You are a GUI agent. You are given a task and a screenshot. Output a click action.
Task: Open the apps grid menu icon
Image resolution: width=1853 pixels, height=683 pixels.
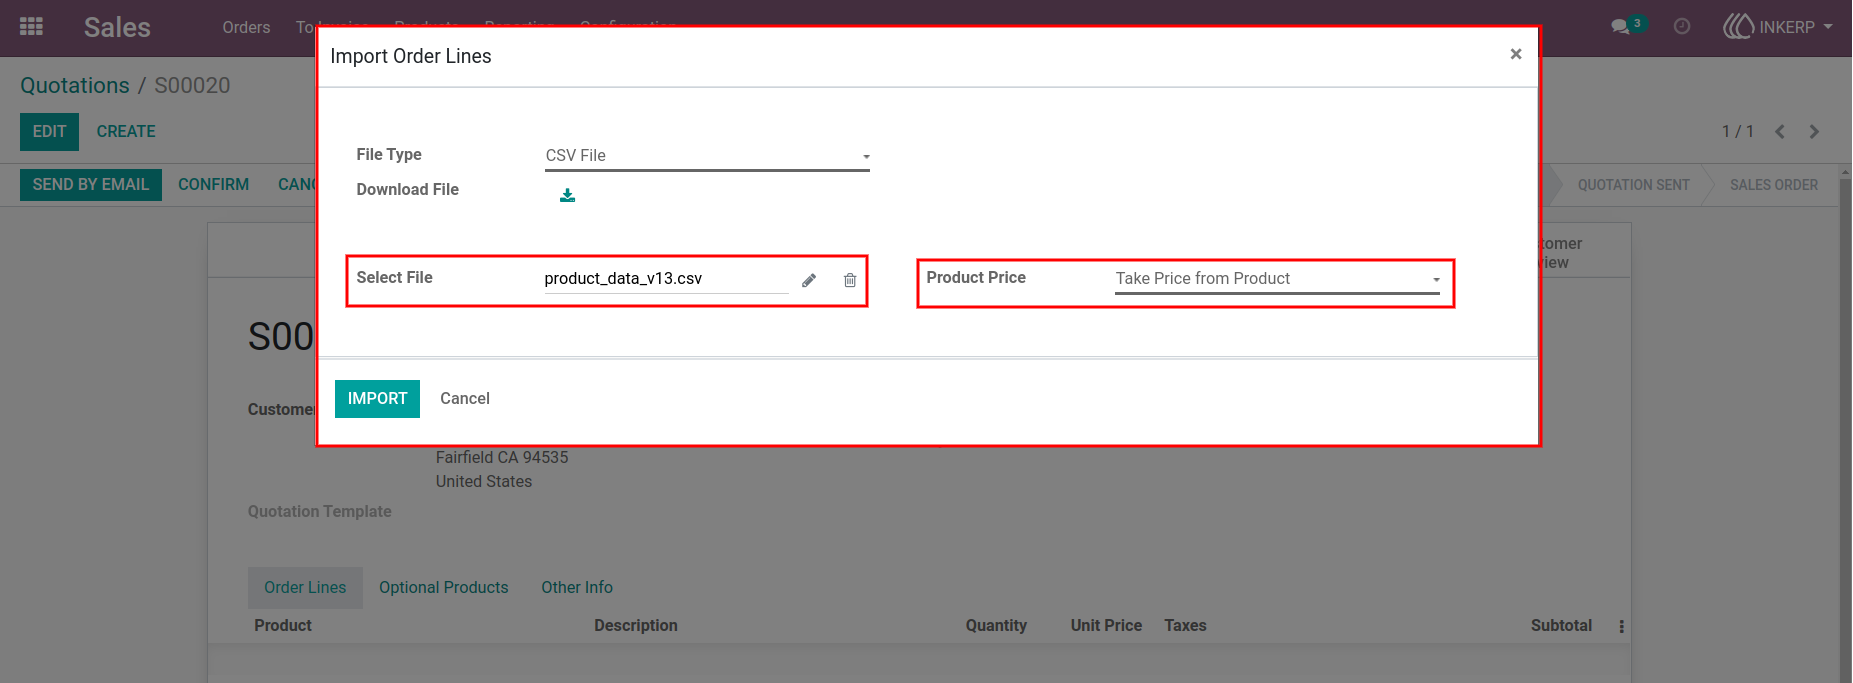click(x=31, y=27)
